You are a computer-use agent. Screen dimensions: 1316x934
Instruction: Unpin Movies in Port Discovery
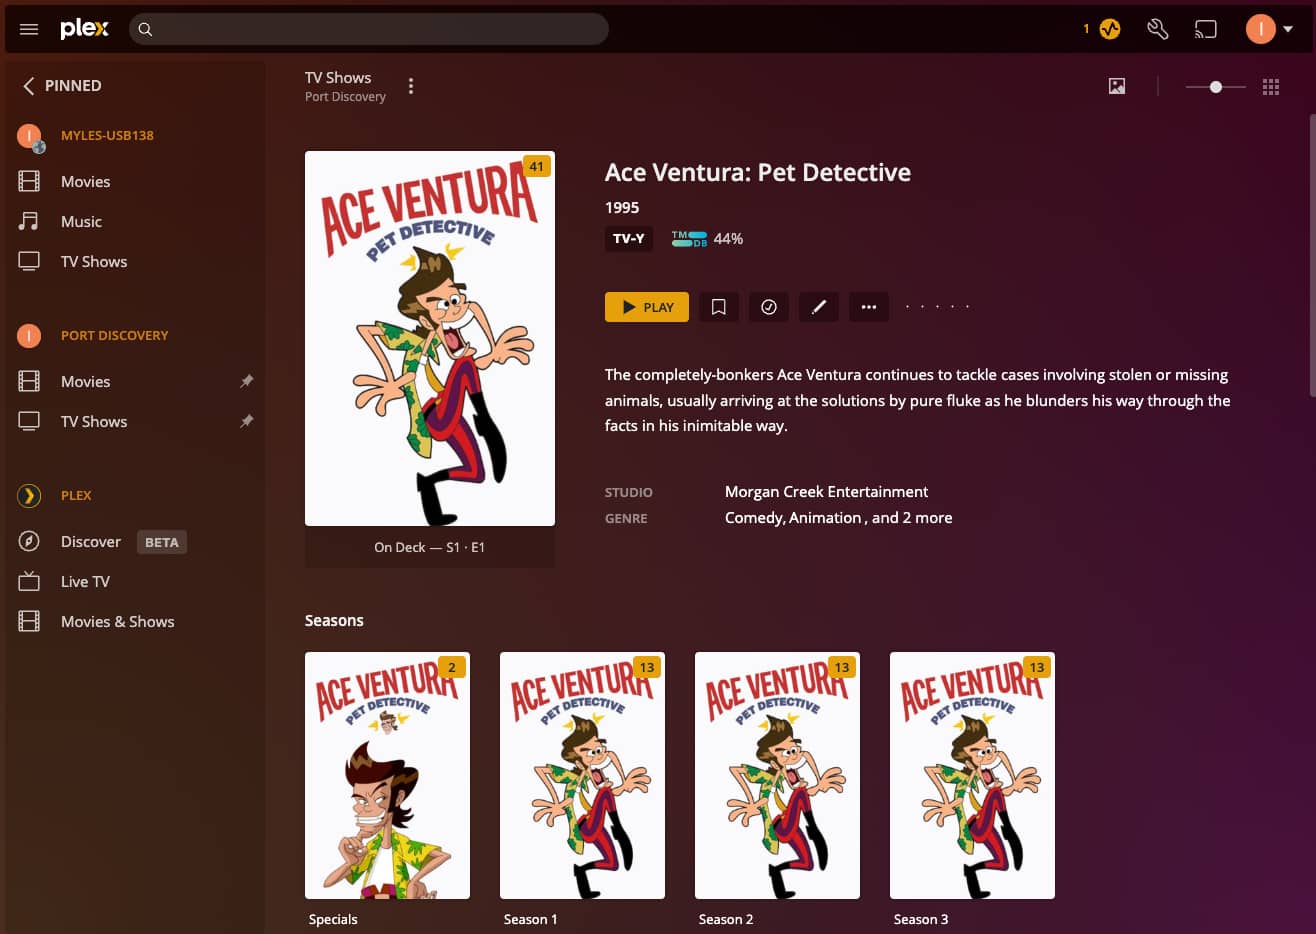(247, 381)
